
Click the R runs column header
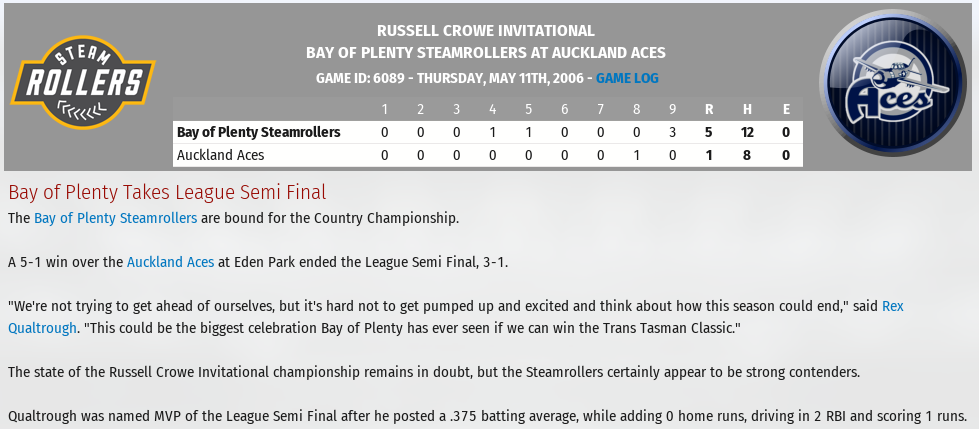click(x=709, y=110)
